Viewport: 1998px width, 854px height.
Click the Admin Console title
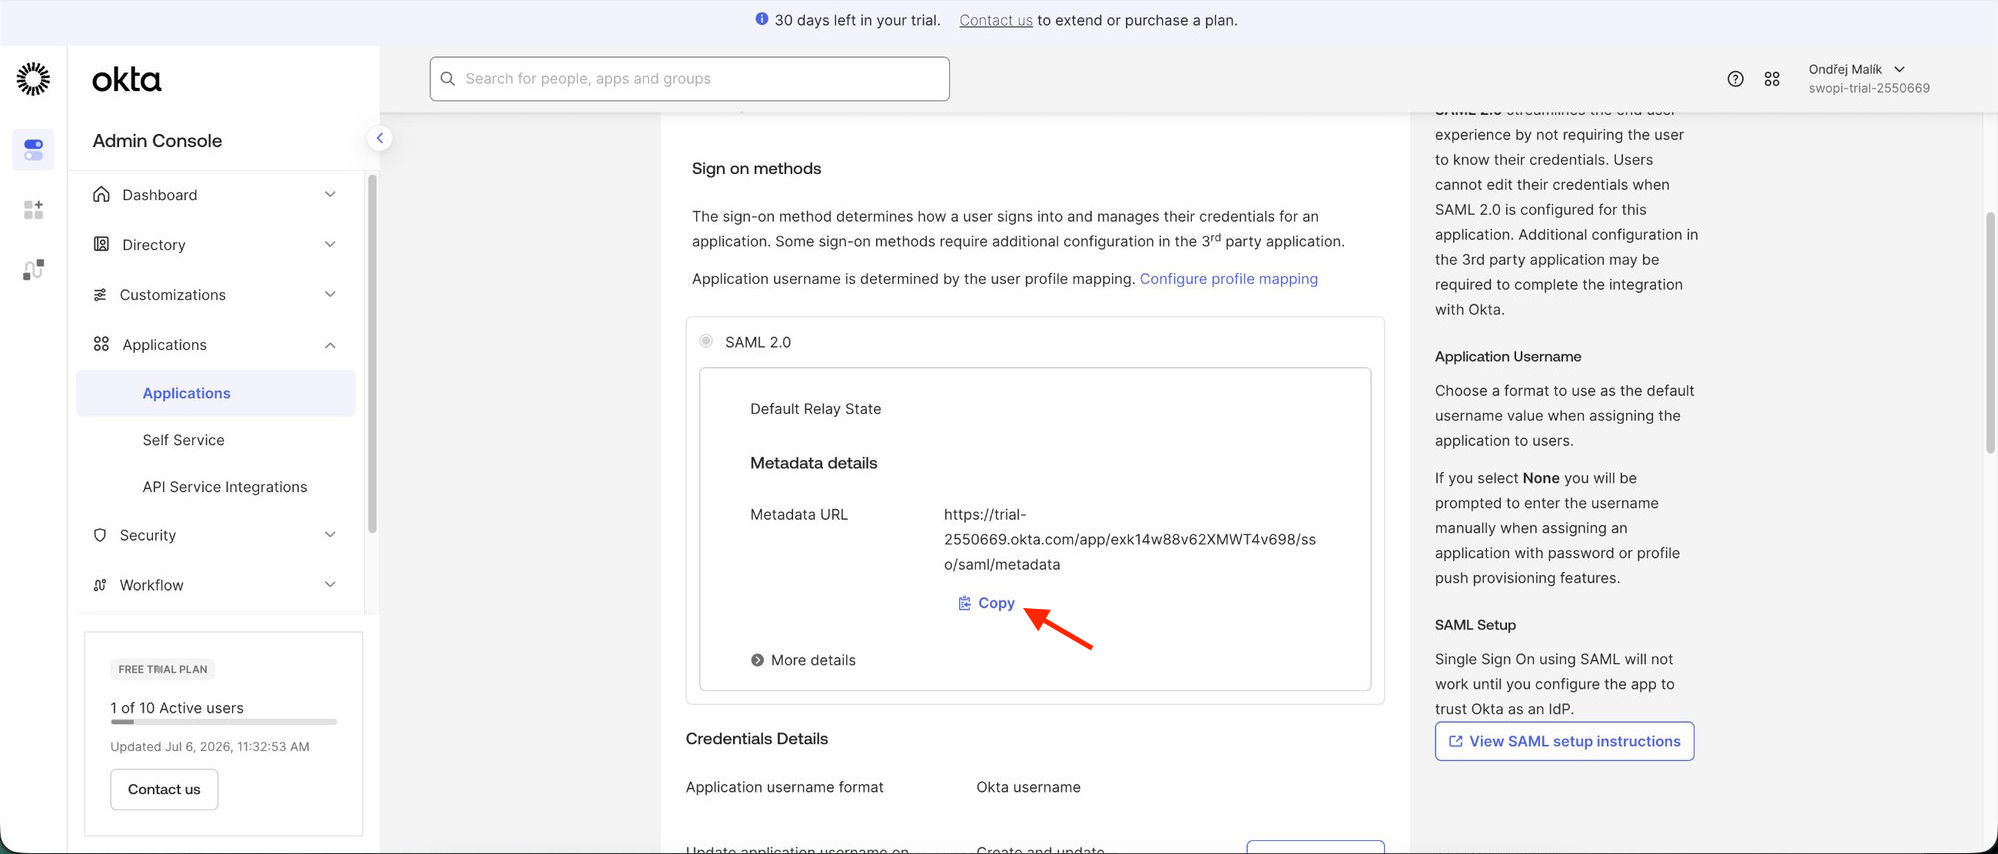pyautogui.click(x=157, y=140)
